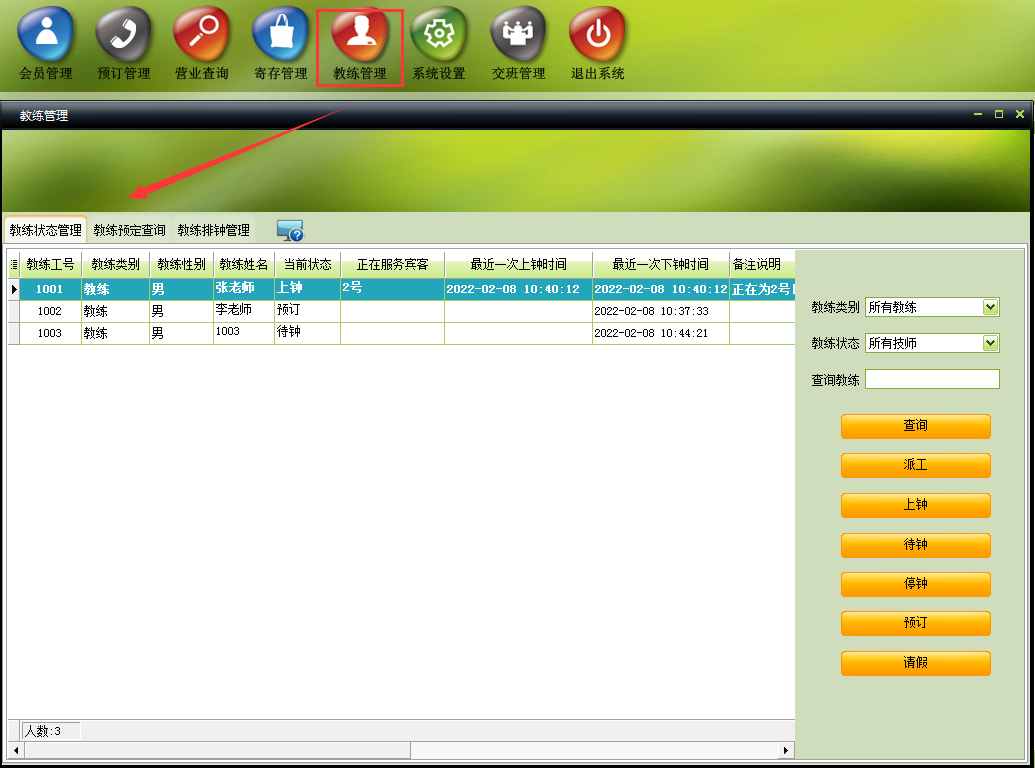Sort by 教练类别 column header

(116, 265)
